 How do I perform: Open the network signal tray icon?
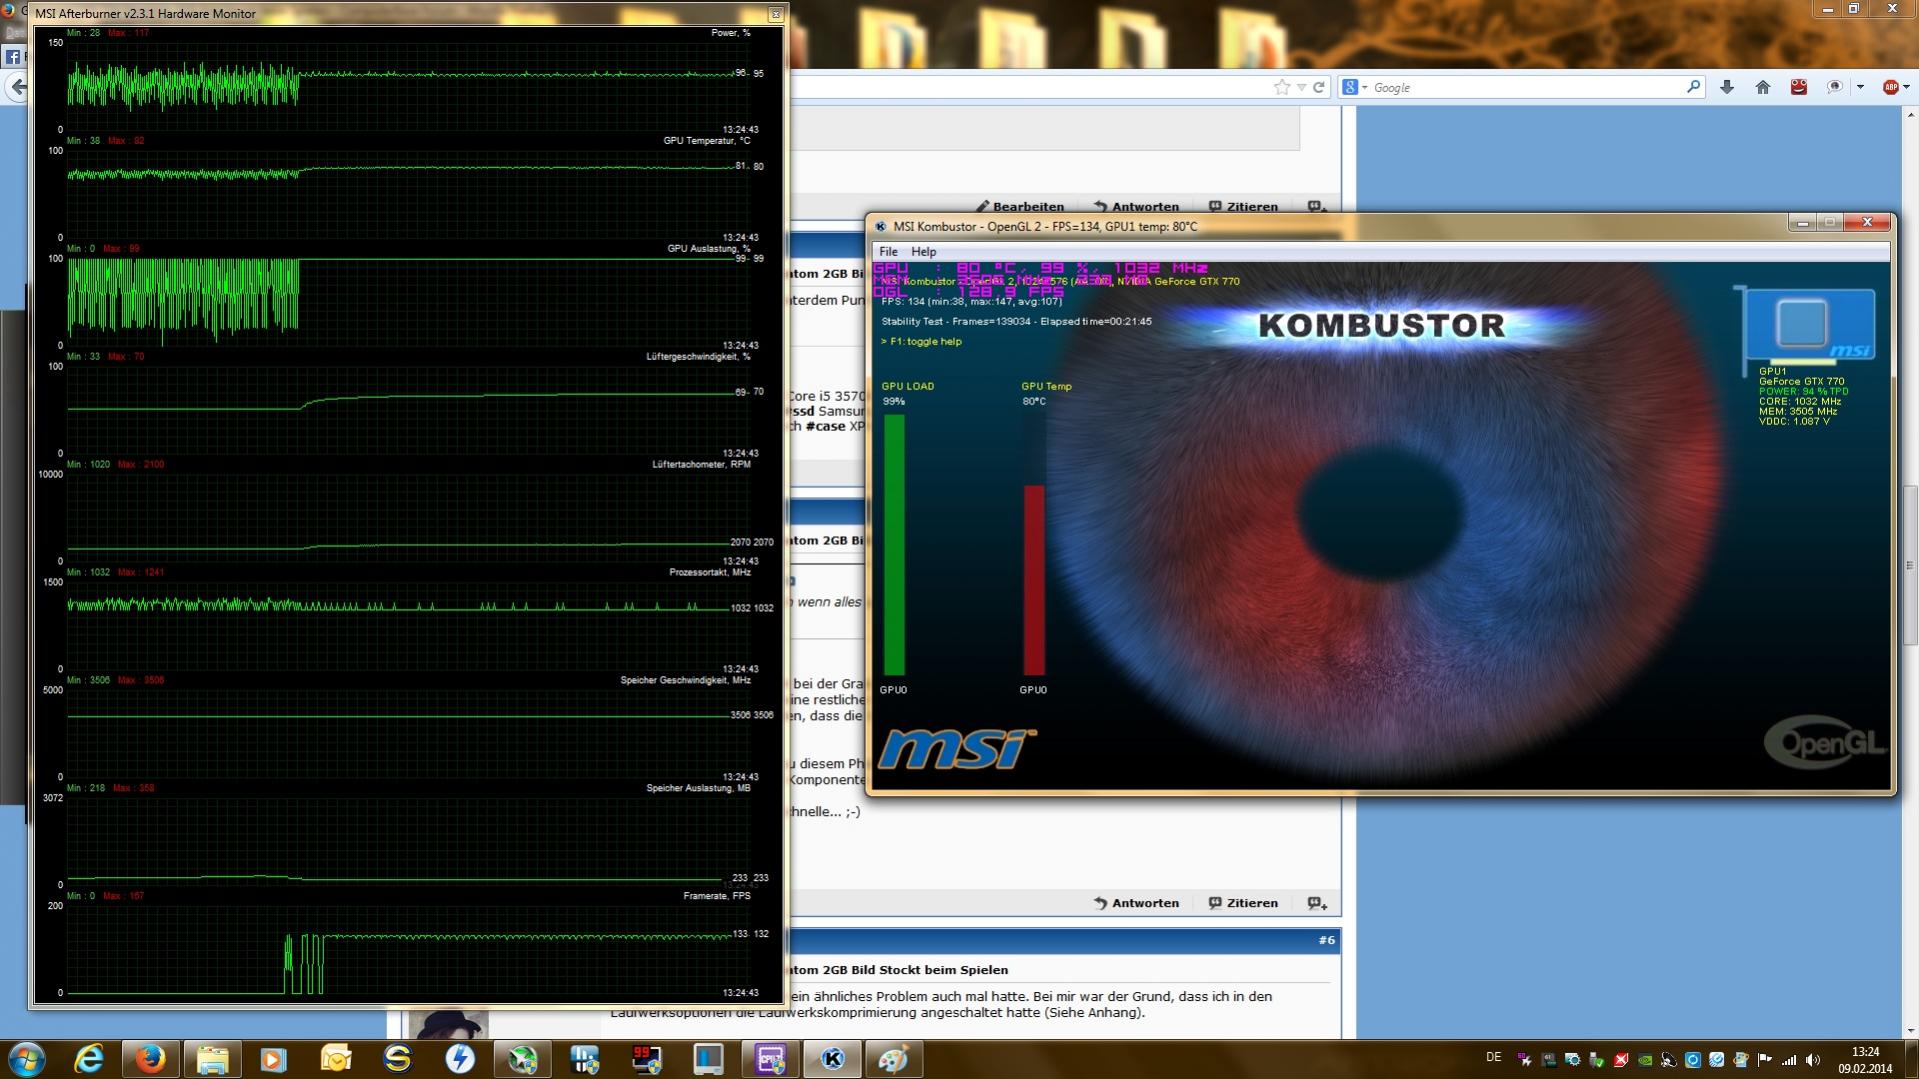tap(1789, 1060)
